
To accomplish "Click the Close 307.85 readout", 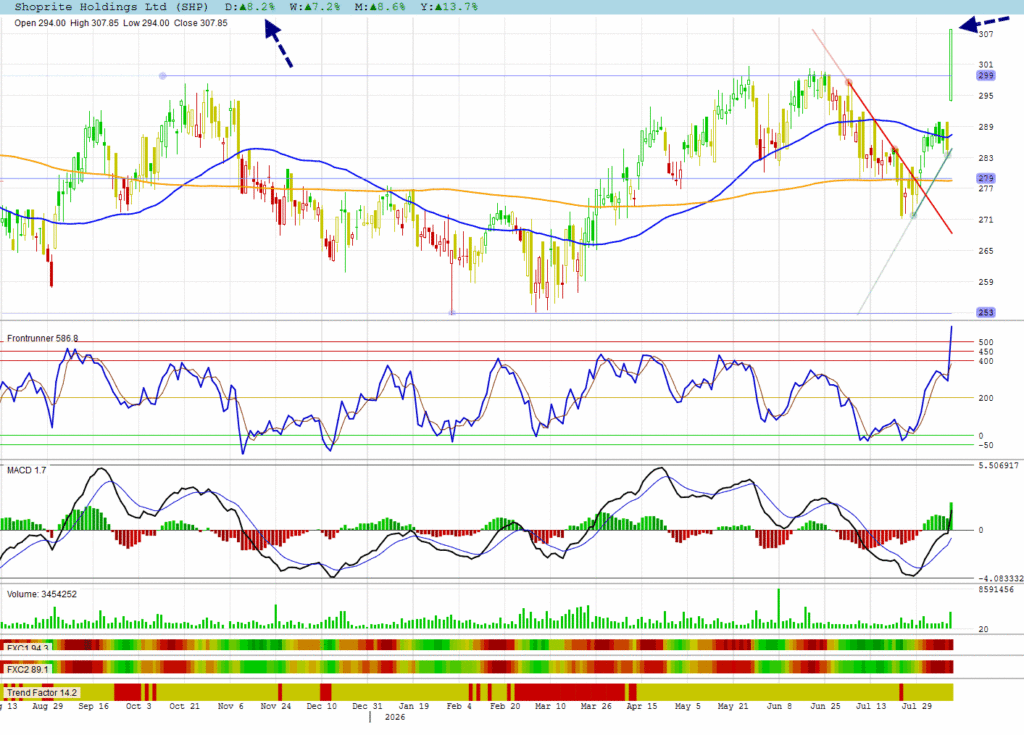I will pos(200,23).
